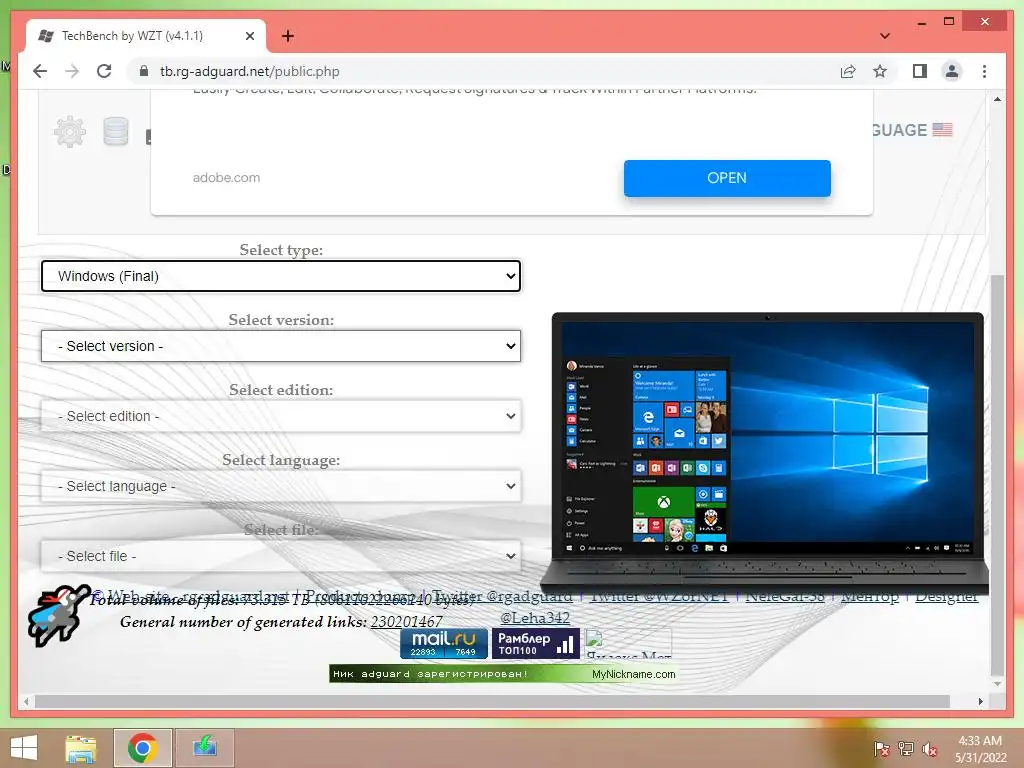
Task: Share this page via the share icon
Action: [848, 71]
